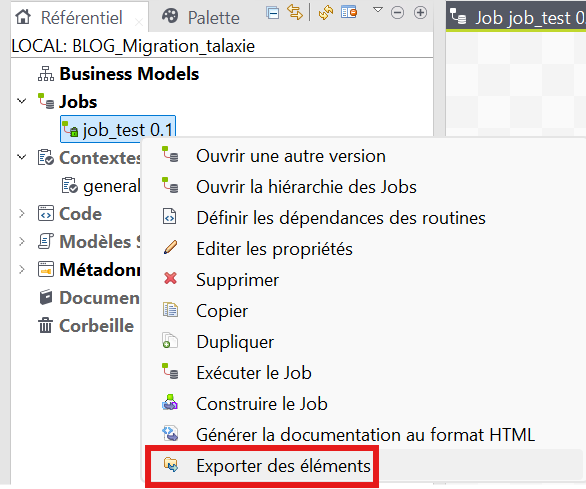
Task: Click the refresh repository icon
Action: (x=326, y=13)
